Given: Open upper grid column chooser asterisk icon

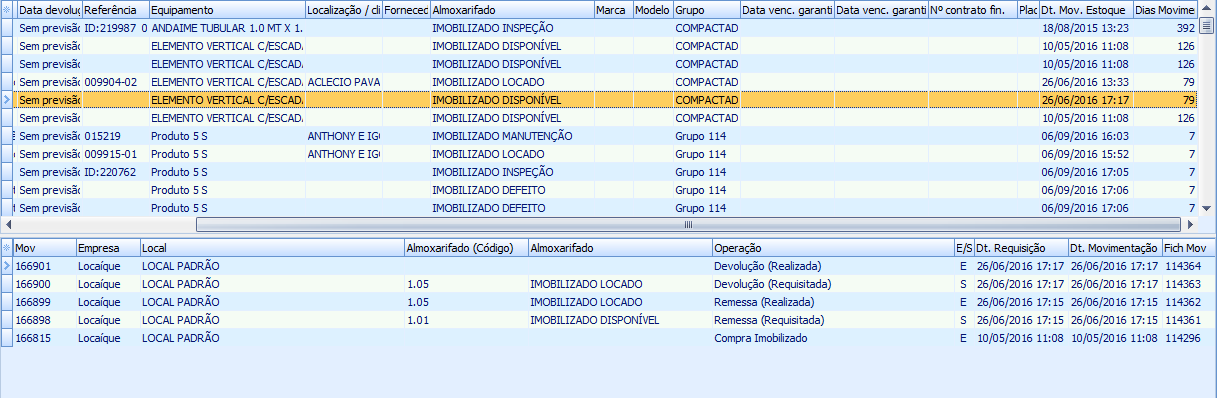Looking at the screenshot, I should click(7, 9).
